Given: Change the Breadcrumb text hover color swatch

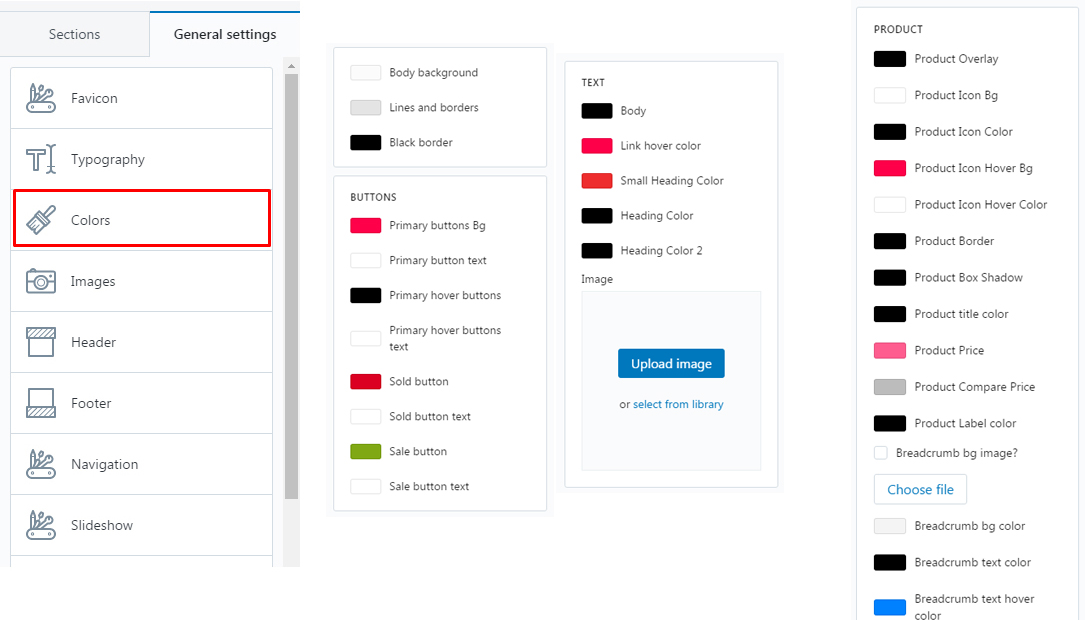Looking at the screenshot, I should [x=890, y=607].
